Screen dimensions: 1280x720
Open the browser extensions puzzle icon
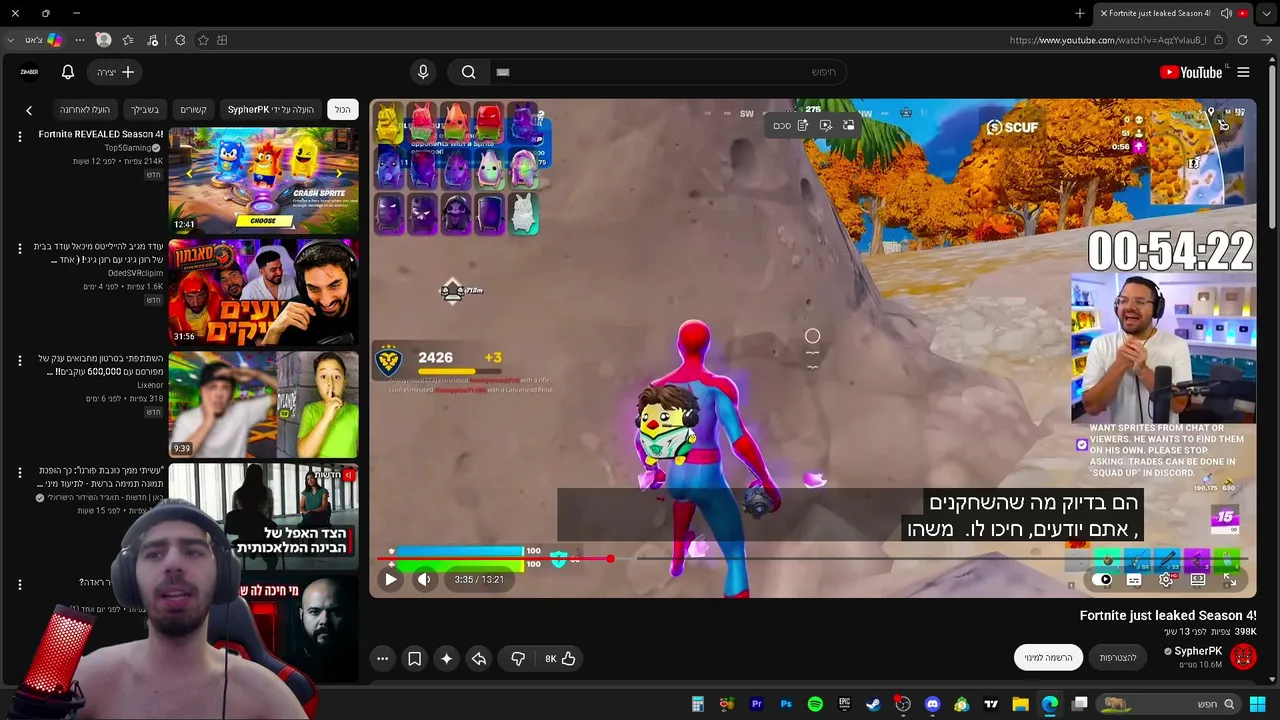tap(180, 40)
